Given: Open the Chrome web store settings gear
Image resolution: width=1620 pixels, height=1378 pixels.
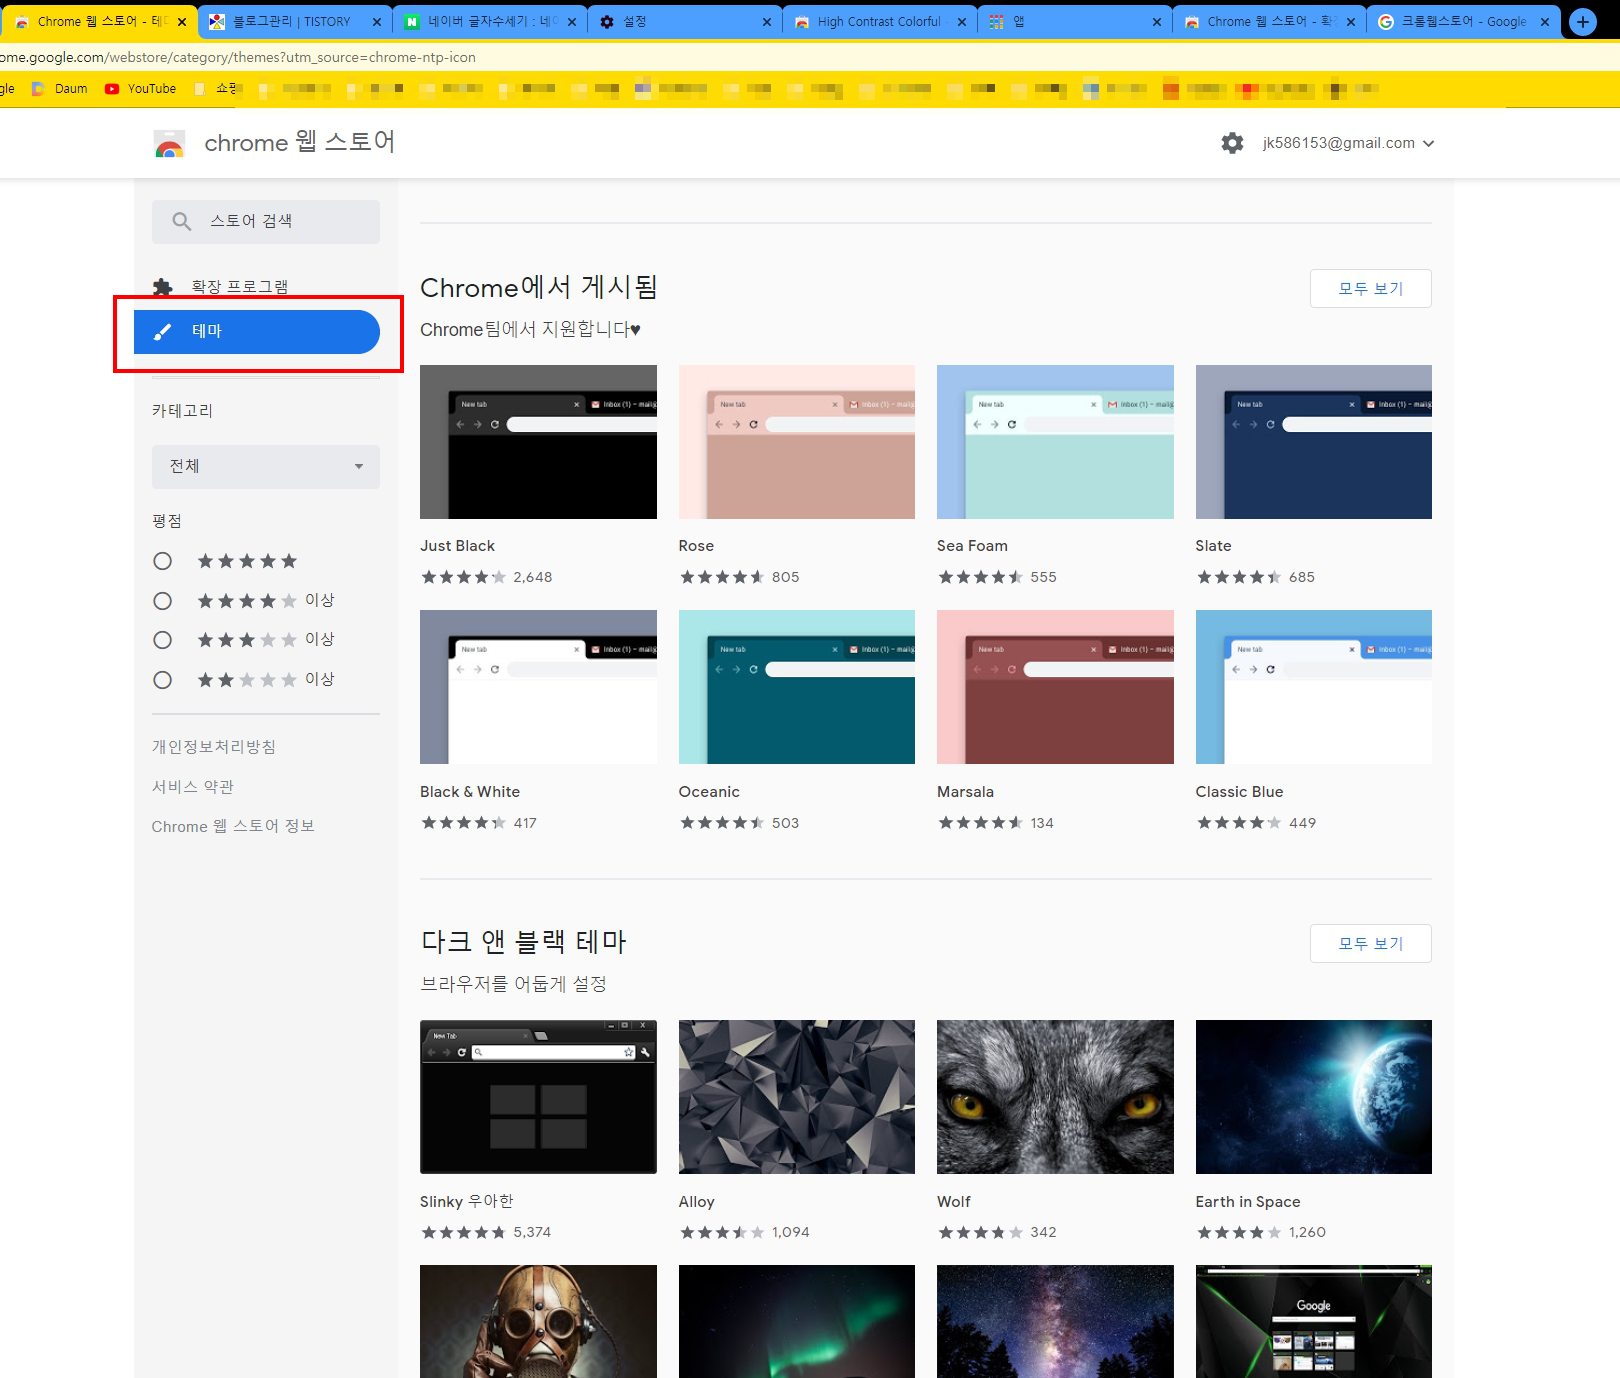Looking at the screenshot, I should click(1232, 143).
